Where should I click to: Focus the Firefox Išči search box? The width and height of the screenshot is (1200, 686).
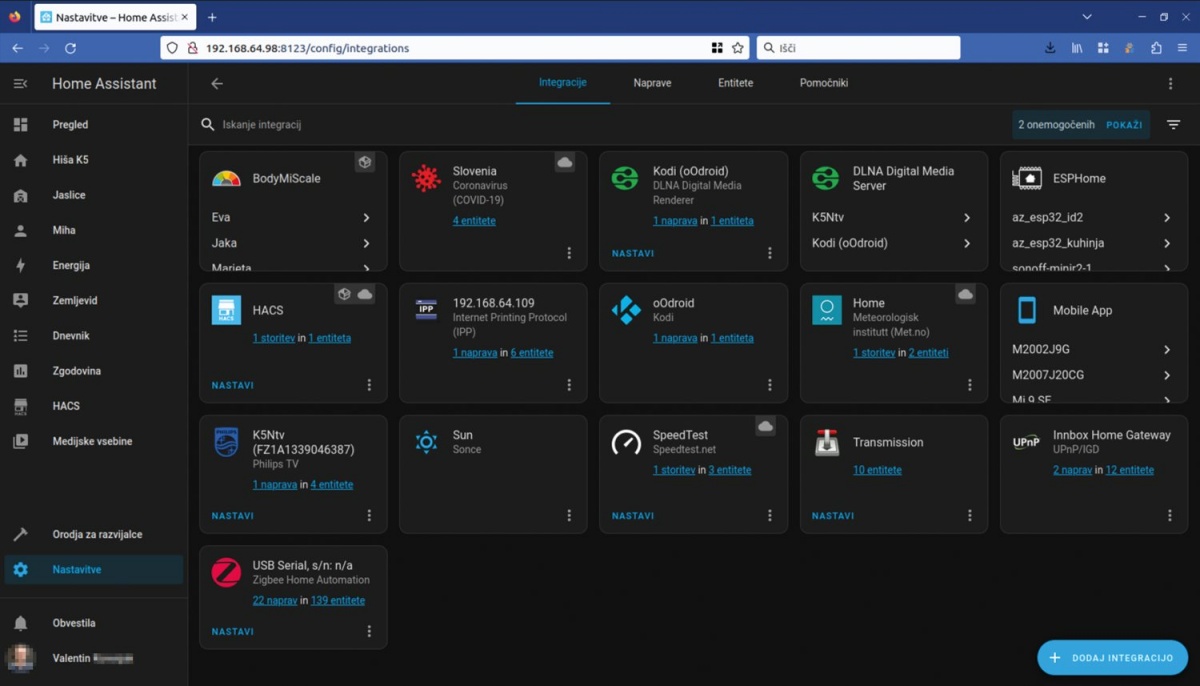[x=858, y=48]
